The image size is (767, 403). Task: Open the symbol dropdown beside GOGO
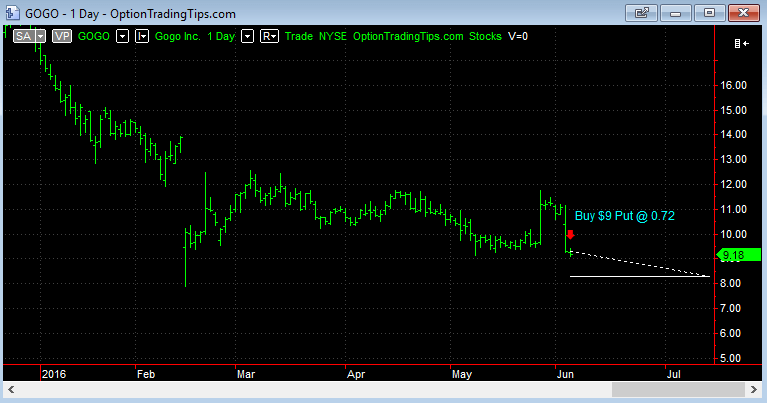tap(122, 36)
